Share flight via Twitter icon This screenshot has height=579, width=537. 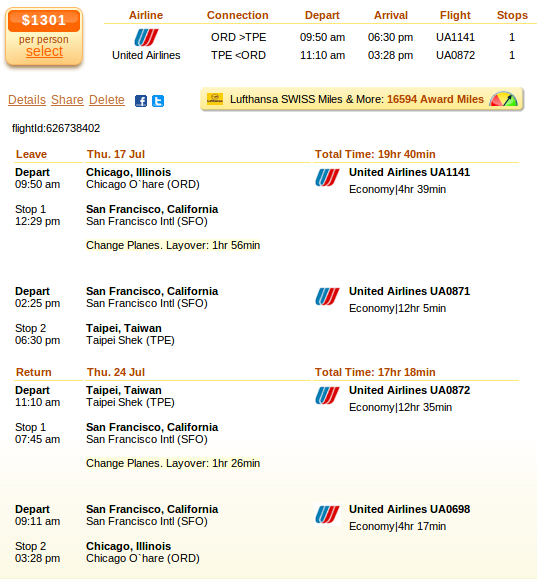(x=158, y=101)
